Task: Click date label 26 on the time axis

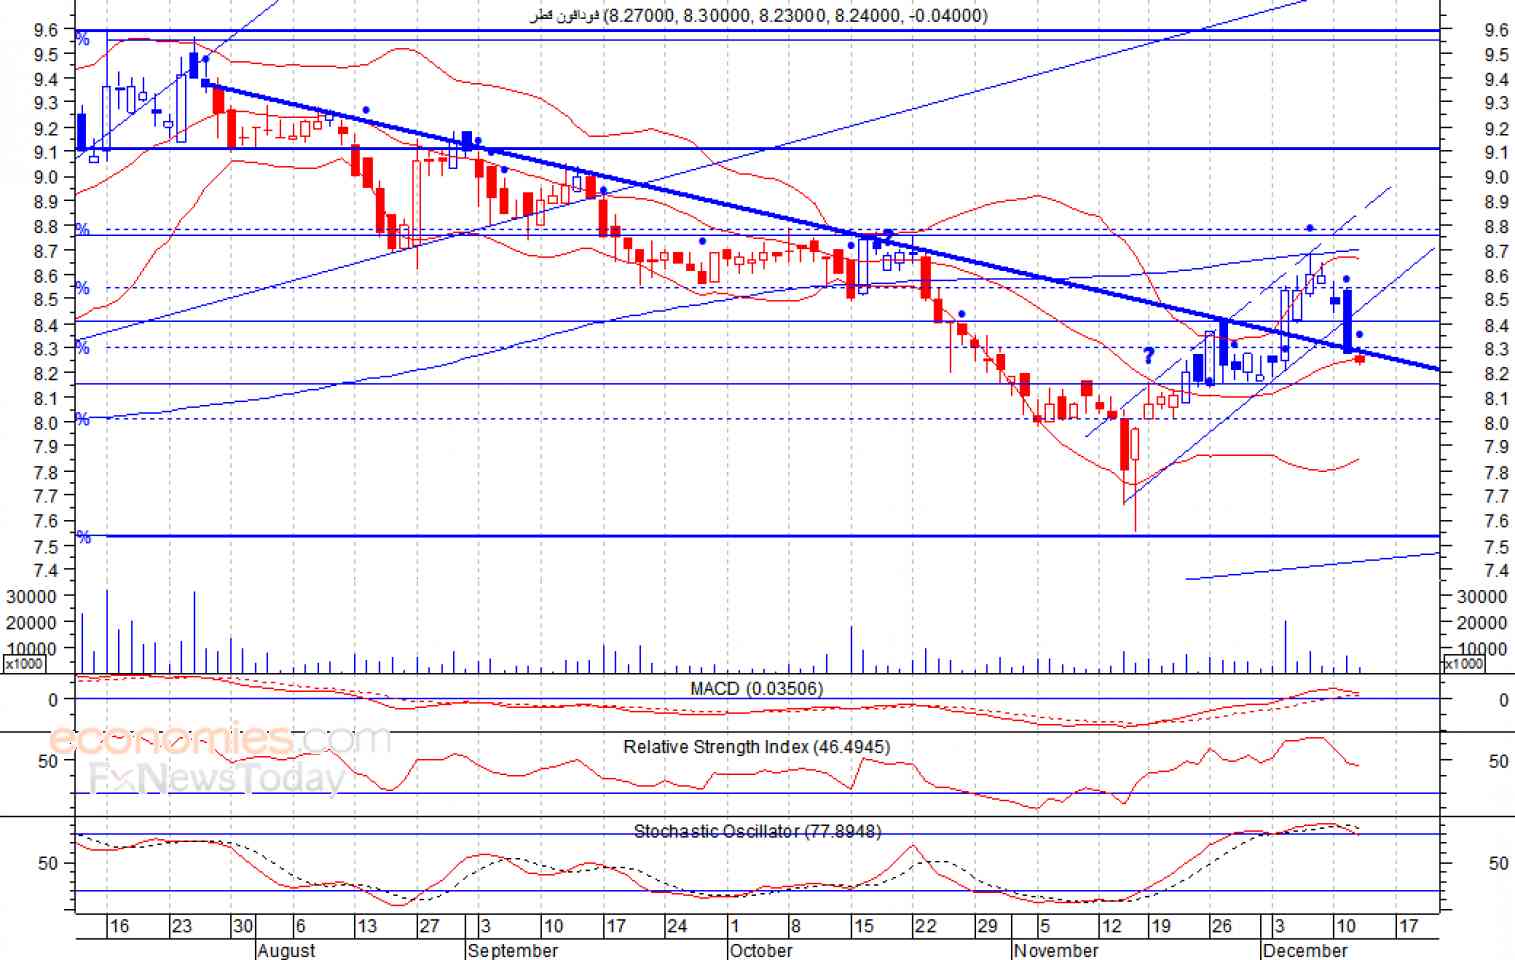Action: pyautogui.click(x=1222, y=927)
